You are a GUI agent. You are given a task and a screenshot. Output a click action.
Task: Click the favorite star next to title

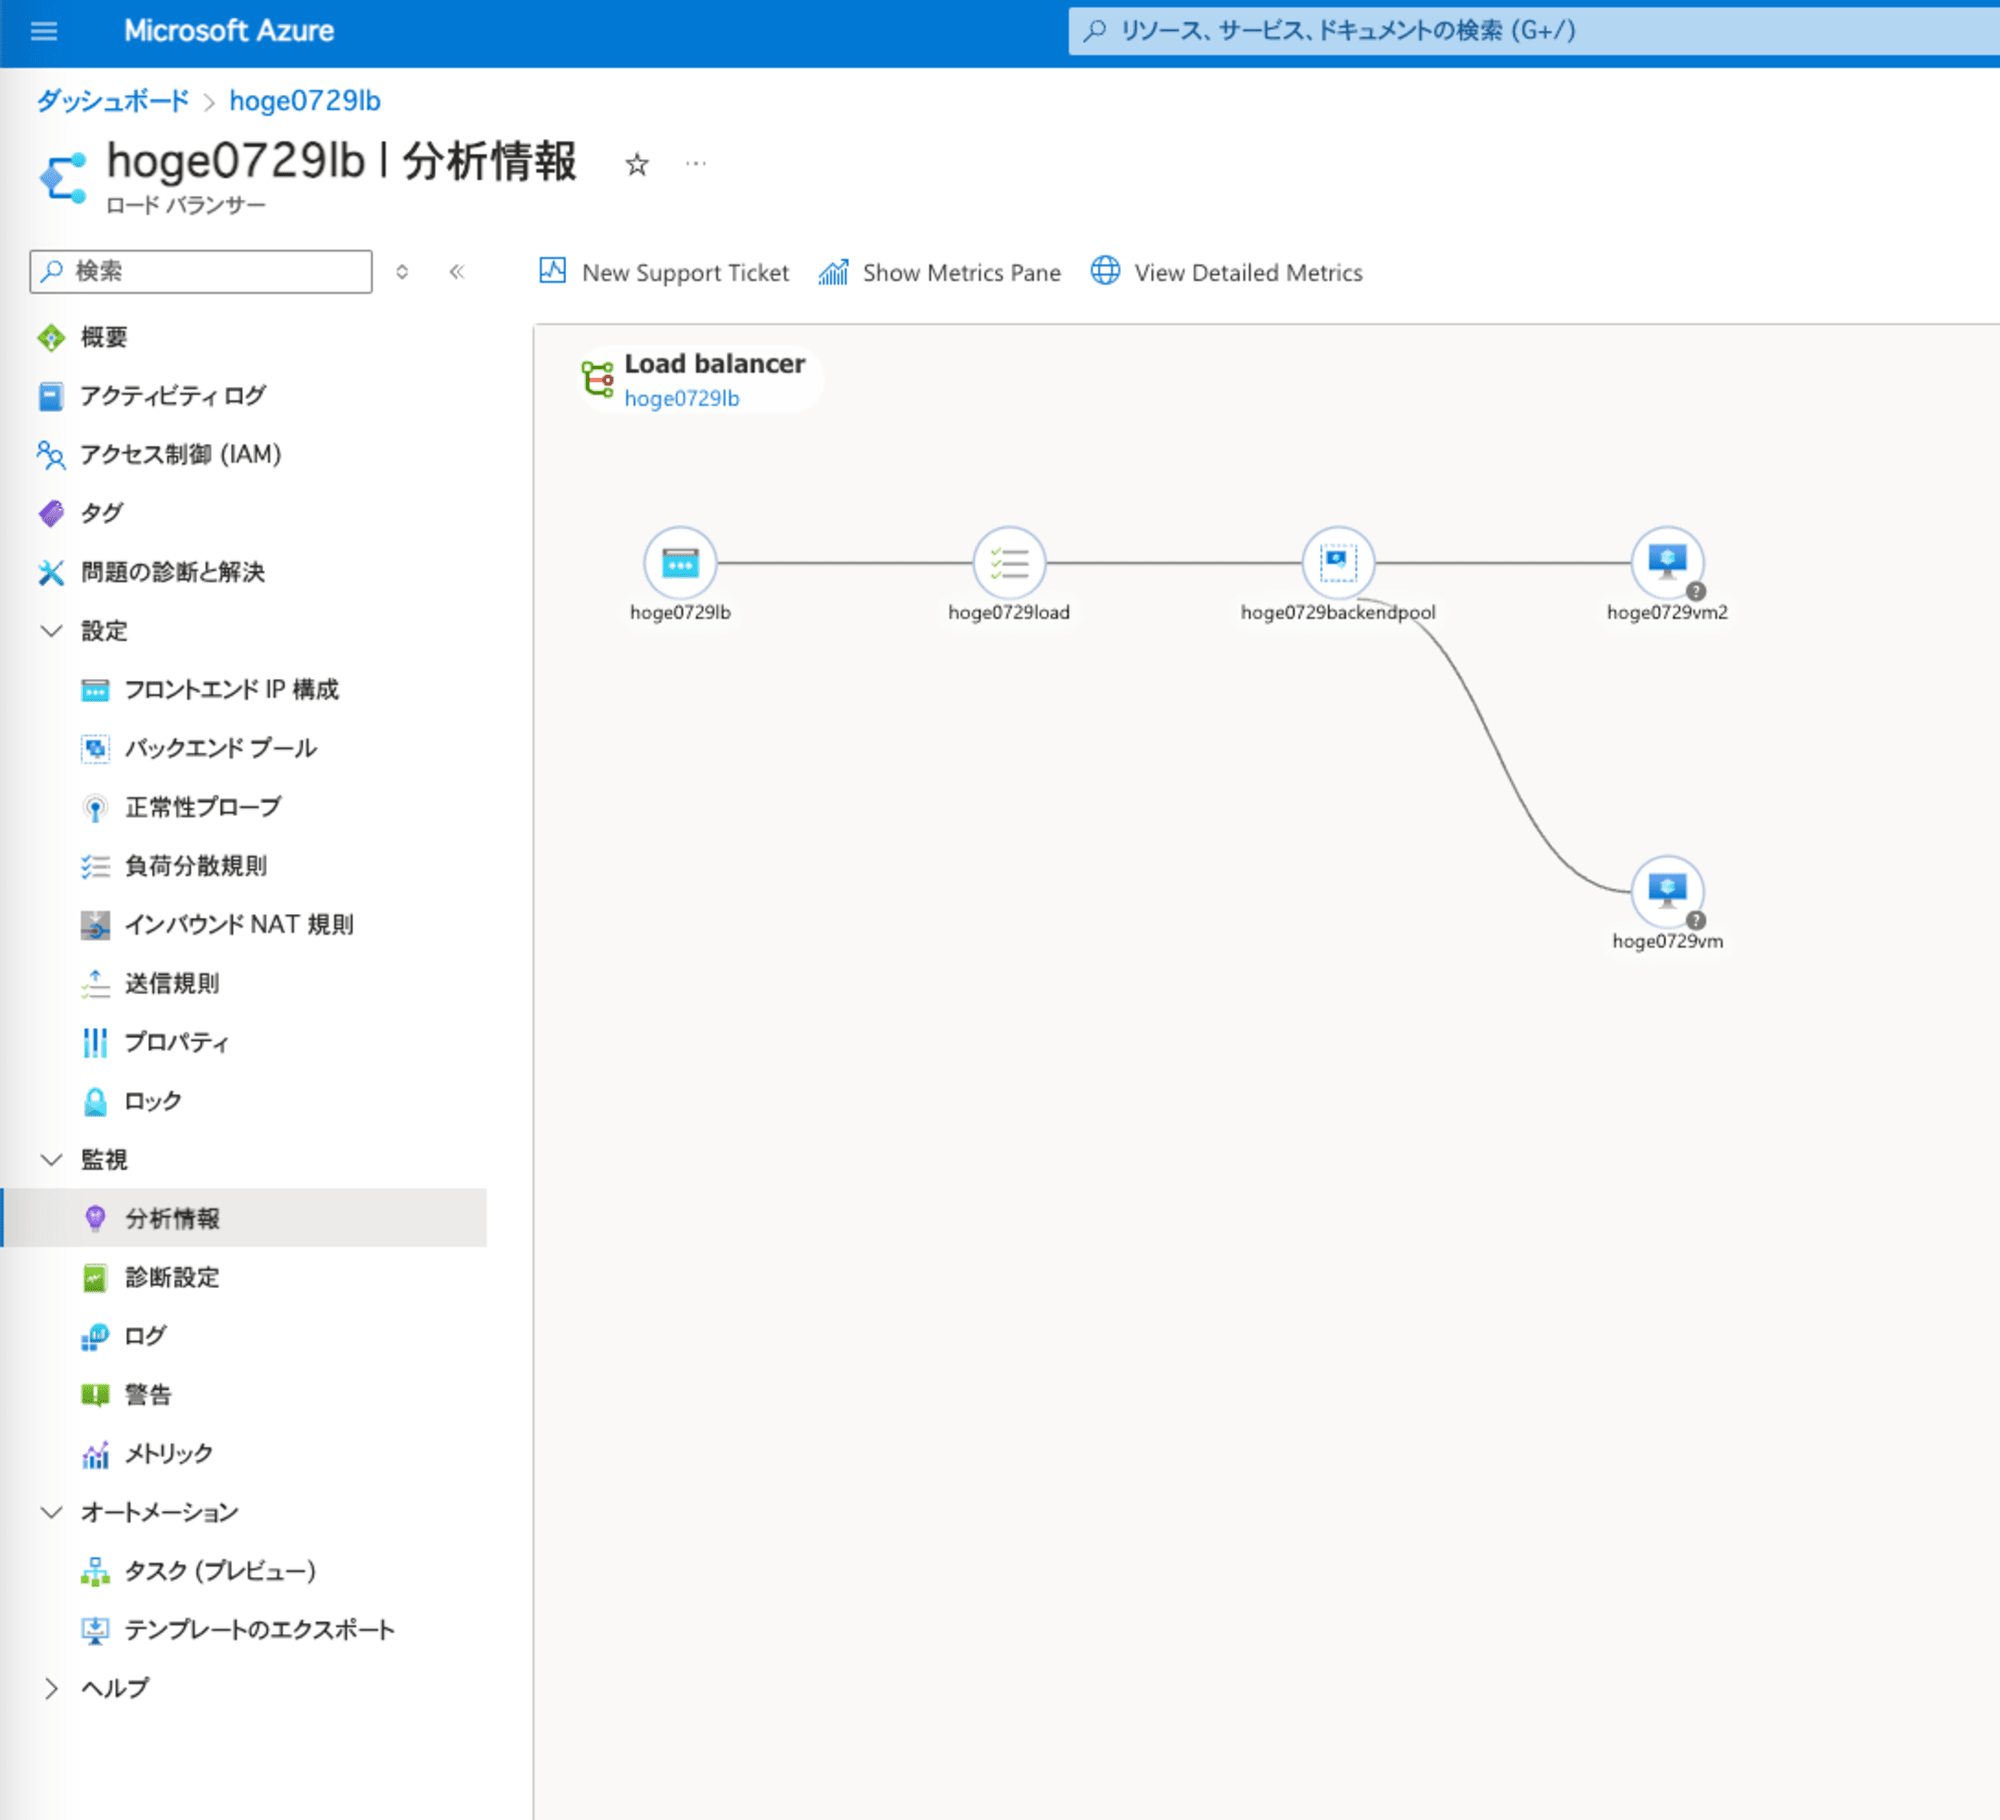pyautogui.click(x=637, y=164)
